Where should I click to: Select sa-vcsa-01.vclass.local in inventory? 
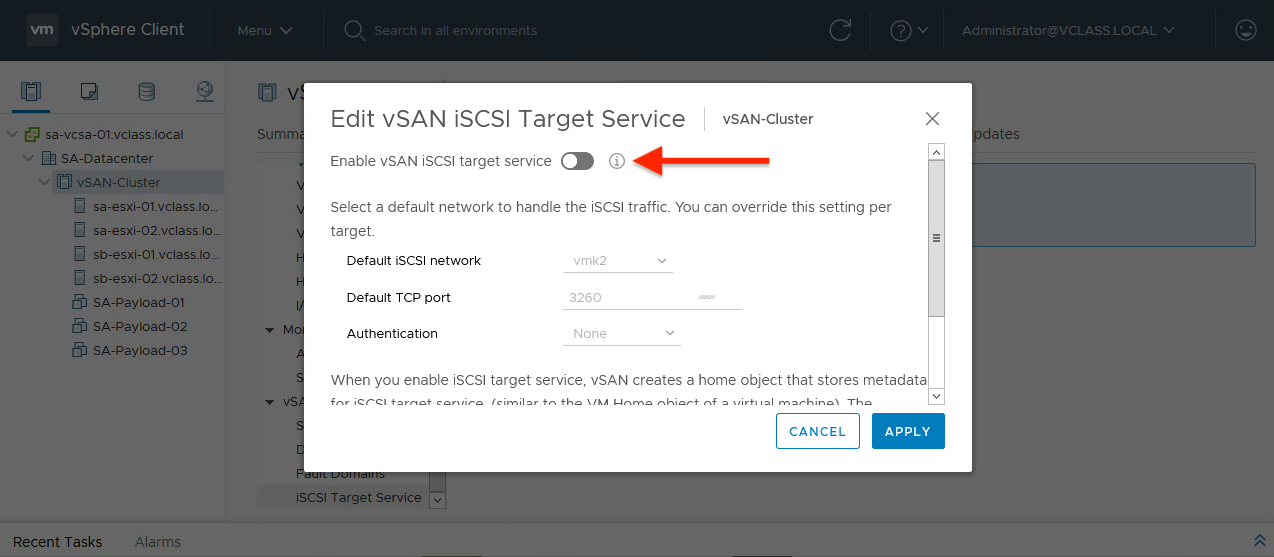(114, 134)
